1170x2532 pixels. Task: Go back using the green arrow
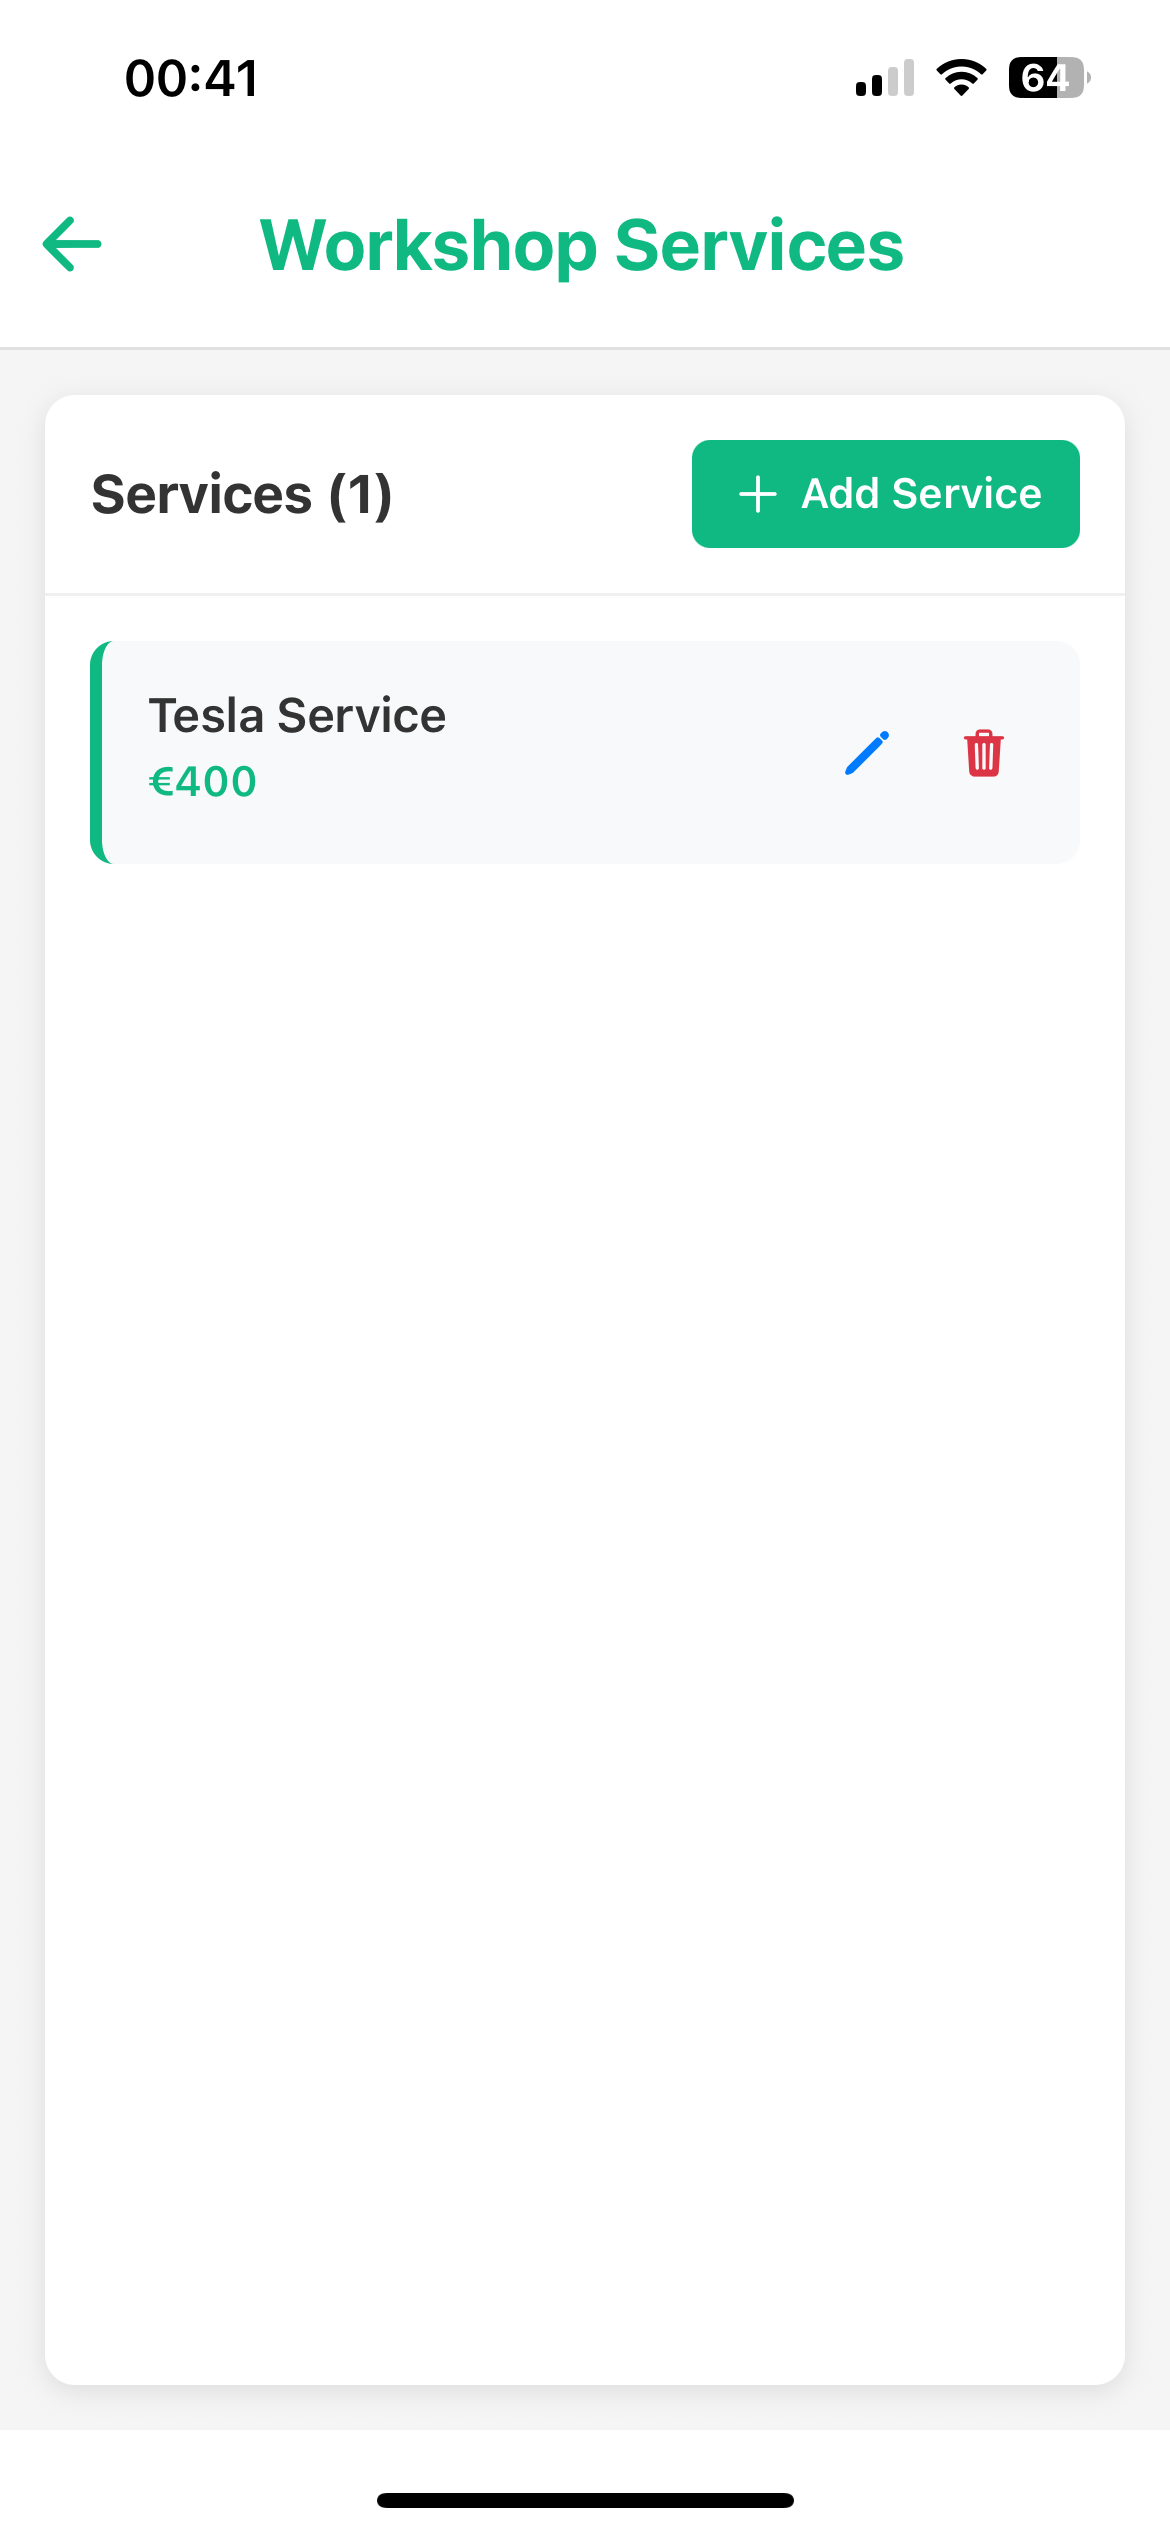coord(72,244)
